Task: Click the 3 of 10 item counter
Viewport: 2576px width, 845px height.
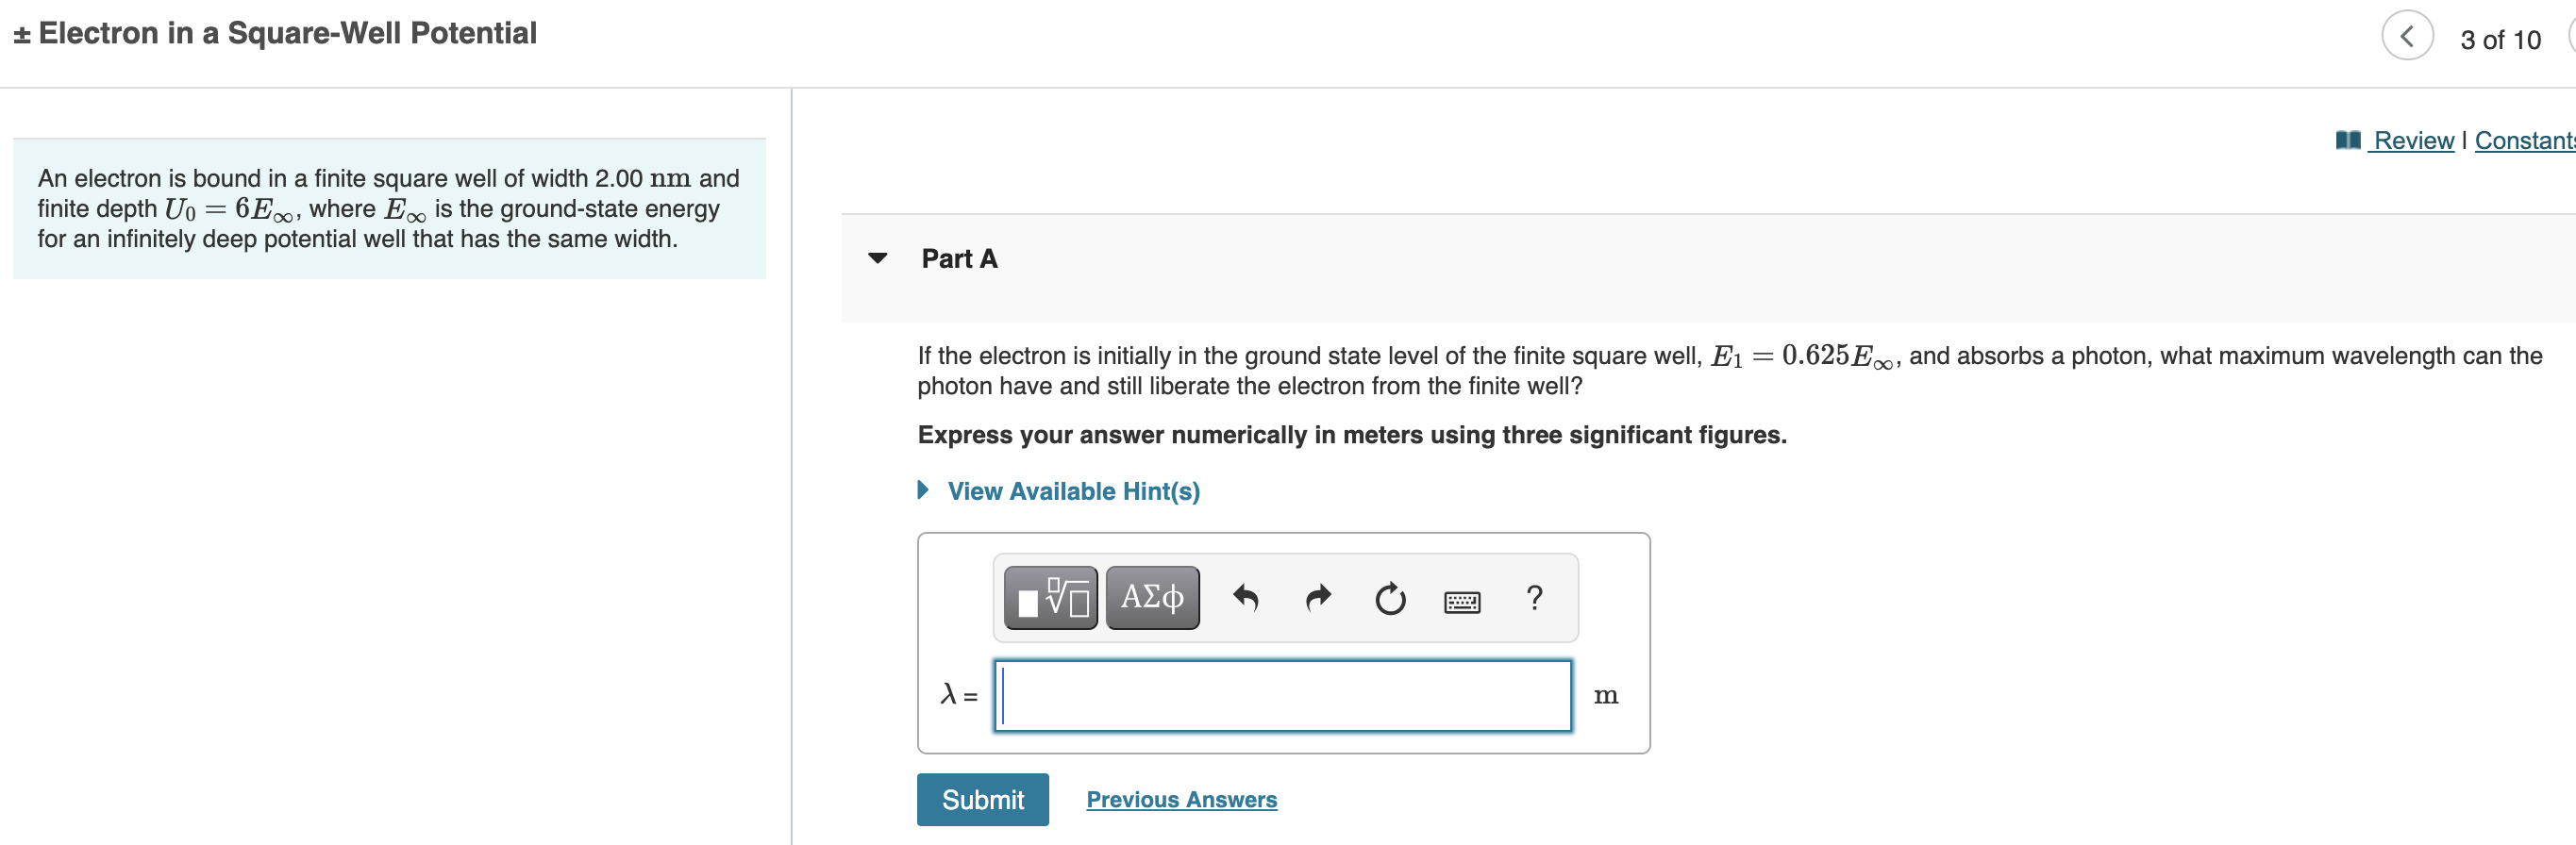Action: click(2500, 40)
